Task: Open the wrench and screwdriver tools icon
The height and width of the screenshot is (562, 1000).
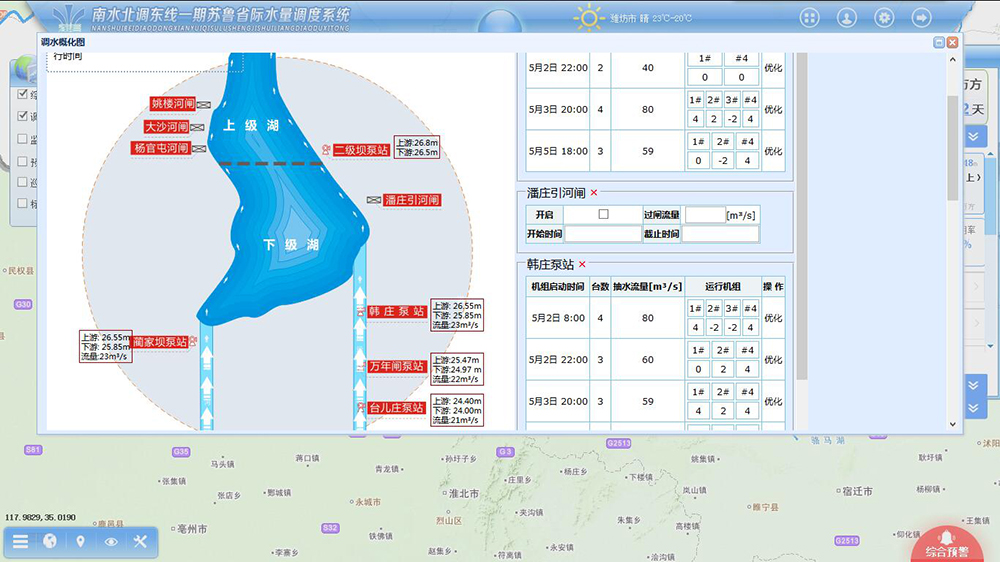Action: click(x=140, y=542)
